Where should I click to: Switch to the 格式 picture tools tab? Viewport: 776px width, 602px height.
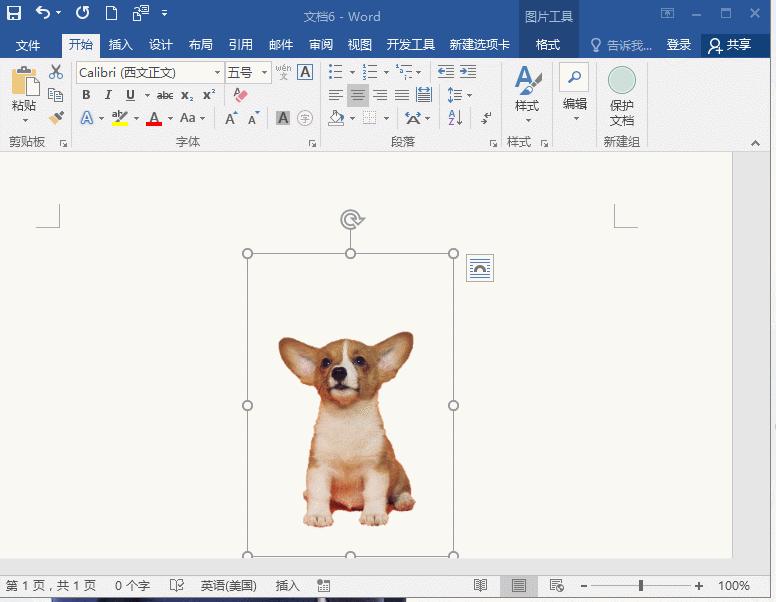coord(548,45)
